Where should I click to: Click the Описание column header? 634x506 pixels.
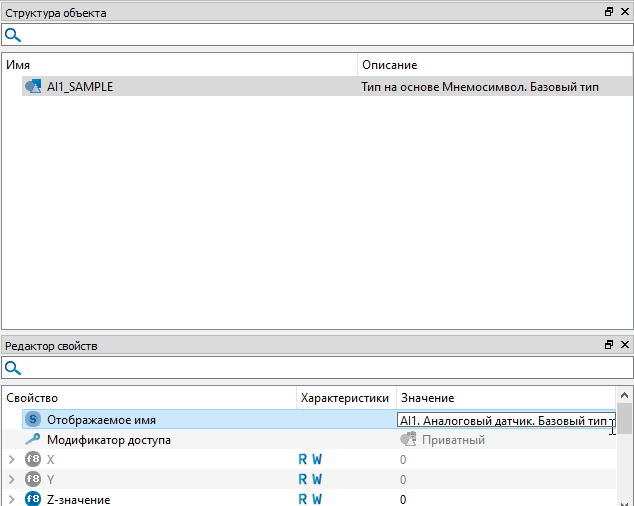coord(495,65)
